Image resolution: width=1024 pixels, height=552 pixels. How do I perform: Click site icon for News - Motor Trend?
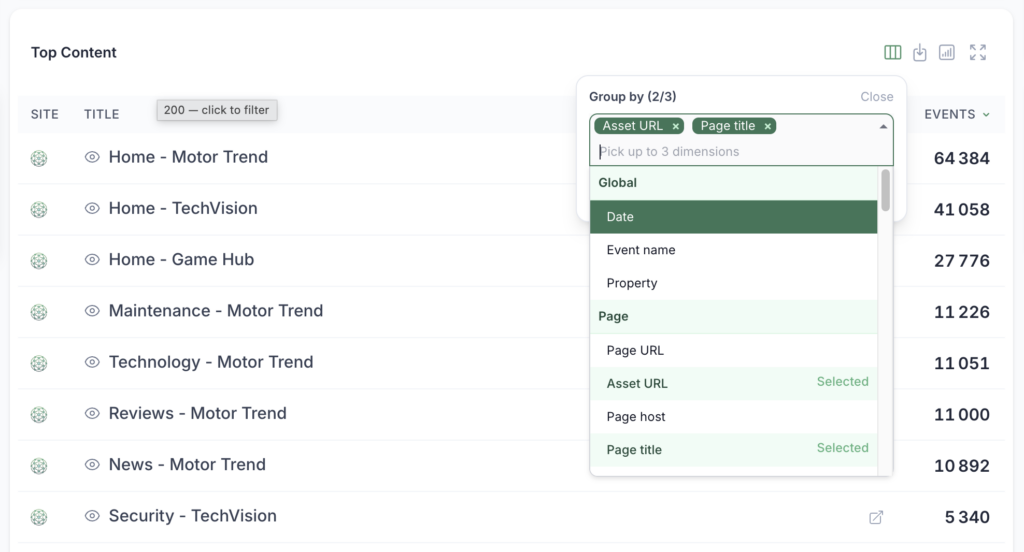pyautogui.click(x=39, y=465)
